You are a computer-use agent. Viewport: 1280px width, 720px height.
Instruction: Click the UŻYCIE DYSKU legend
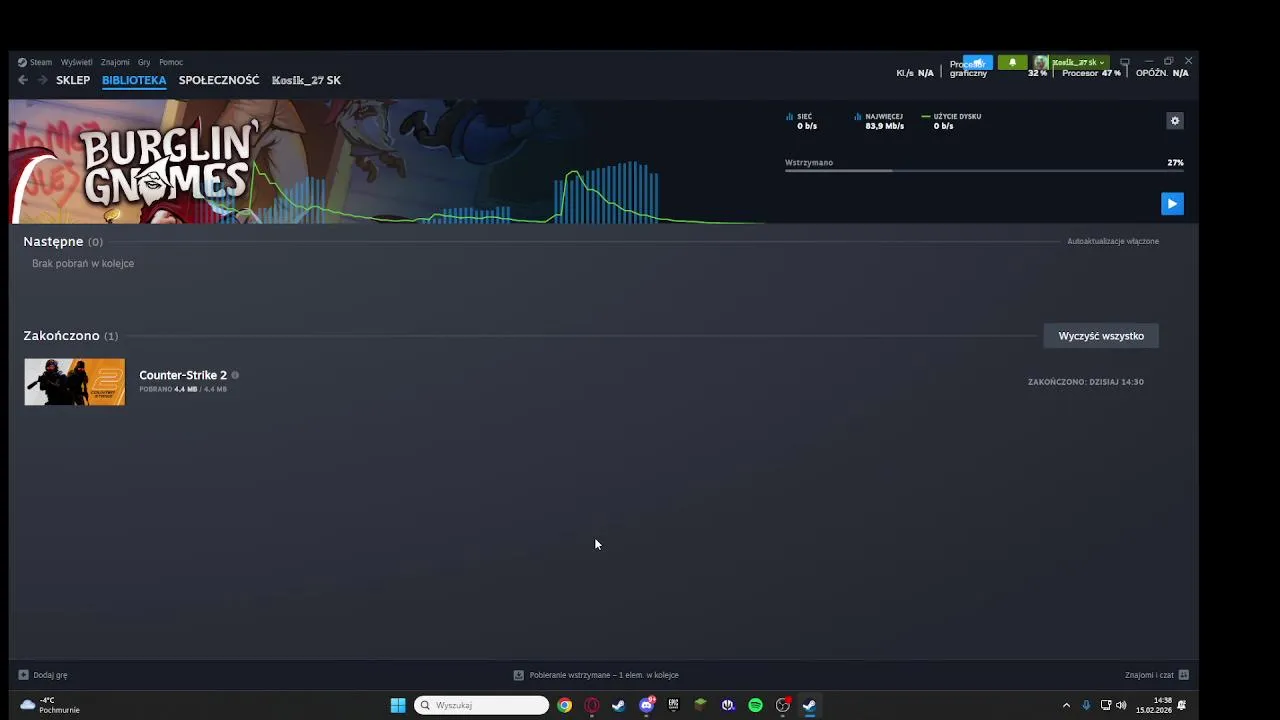[x=952, y=121]
